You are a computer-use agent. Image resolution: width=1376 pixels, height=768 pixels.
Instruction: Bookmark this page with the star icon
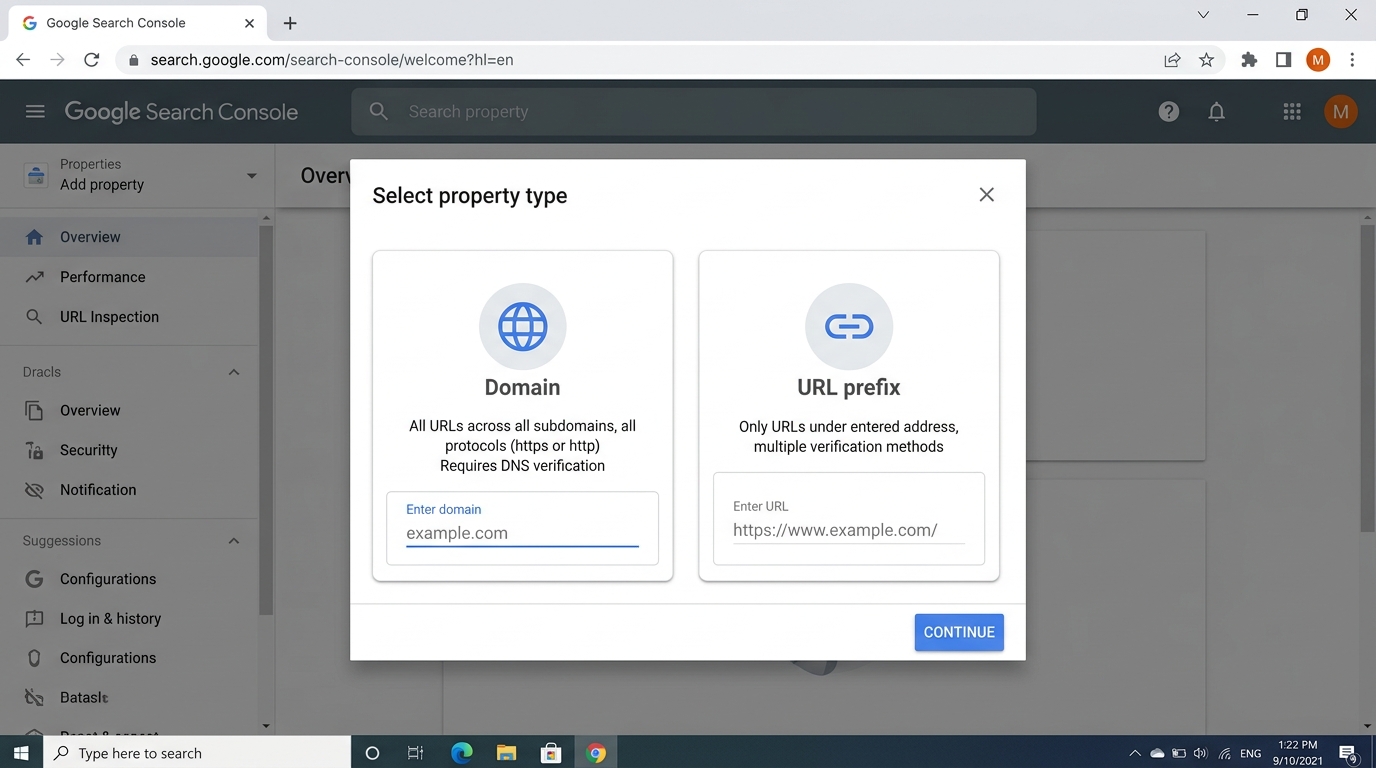pos(1207,60)
